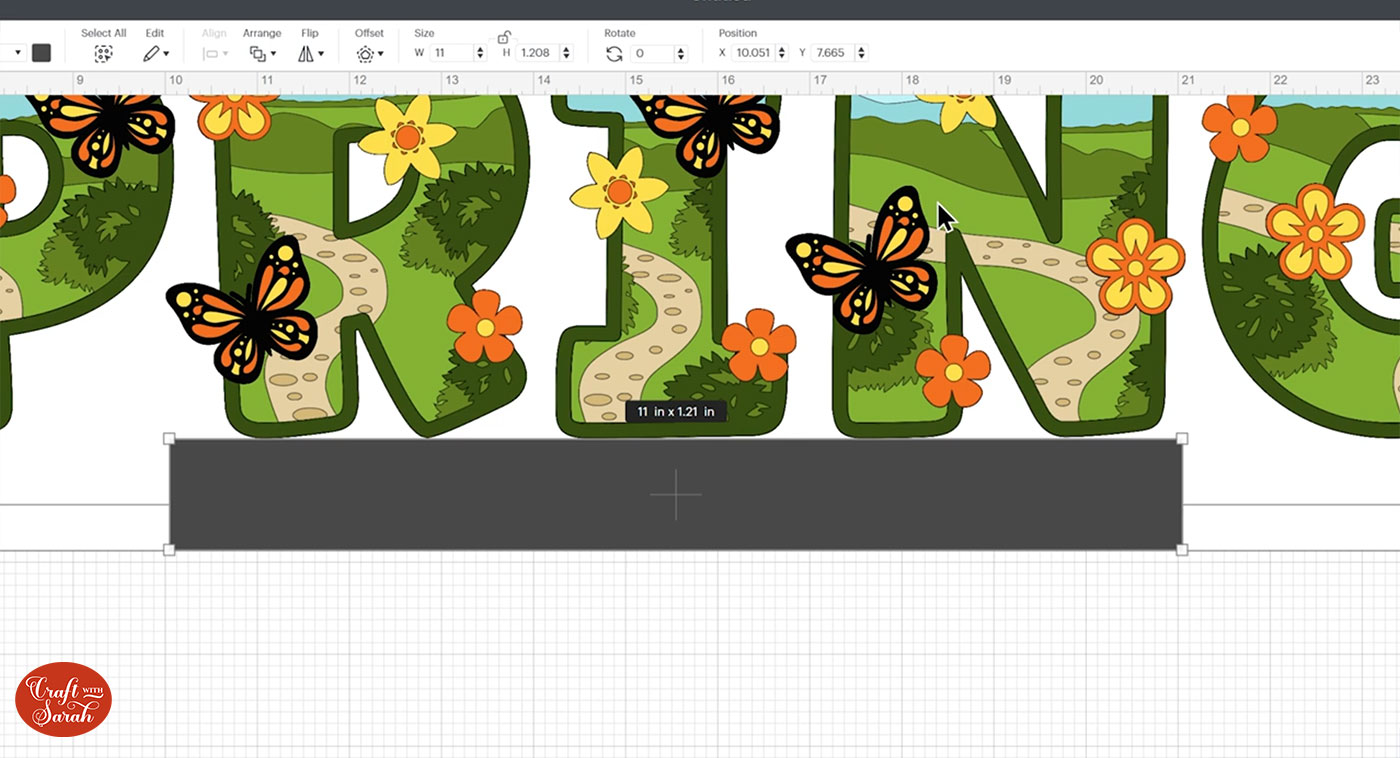Expand the operation type dropdown arrow
This screenshot has width=1400, height=758.
[x=17, y=53]
